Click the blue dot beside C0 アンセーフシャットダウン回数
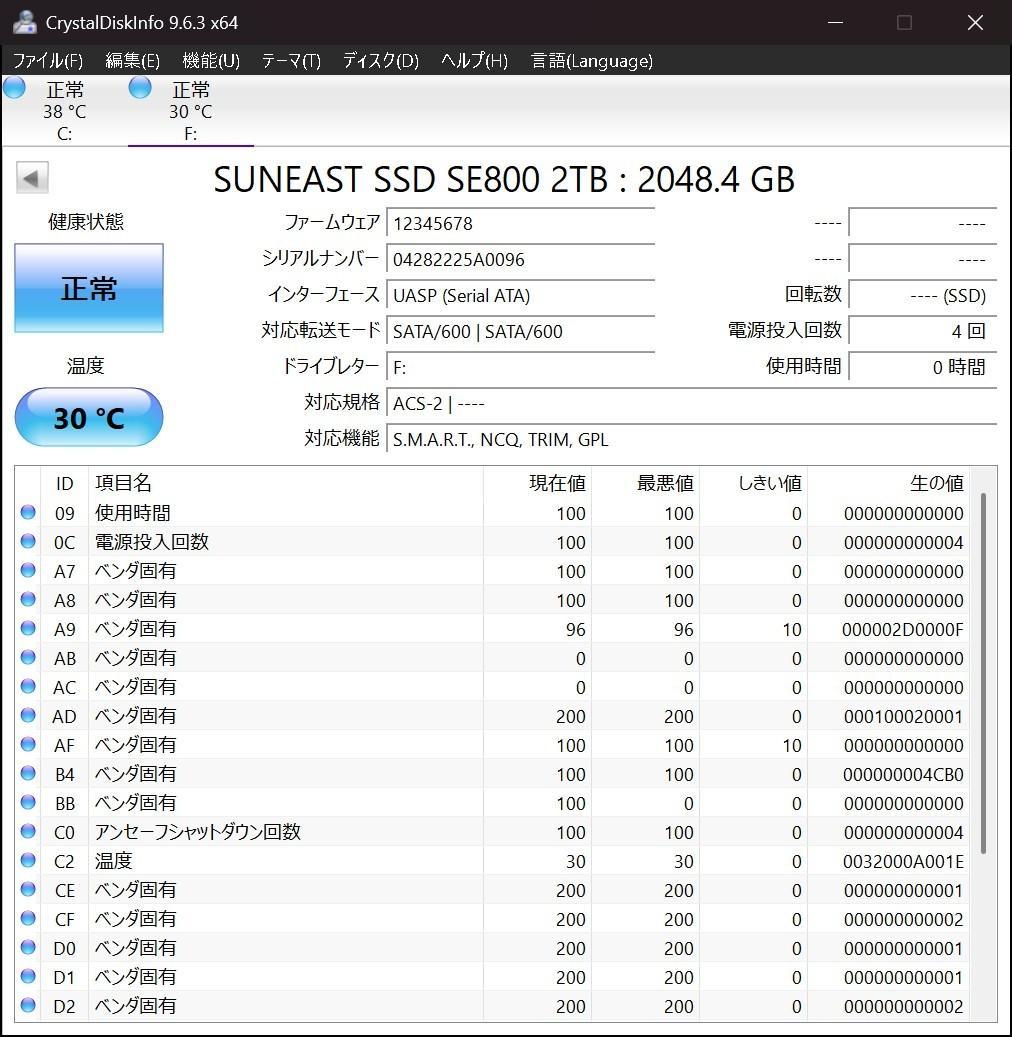1012x1037 pixels. (28, 831)
